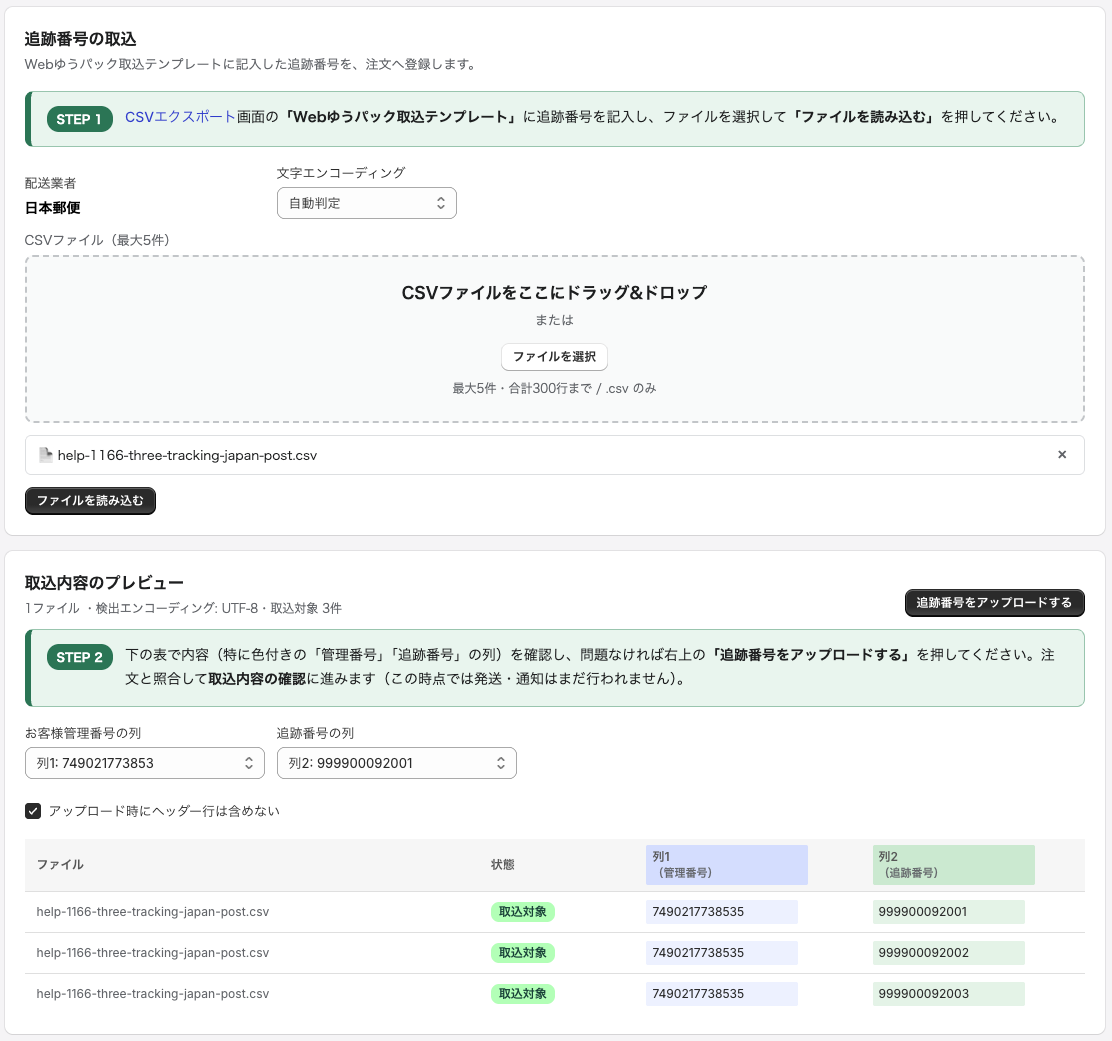The height and width of the screenshot is (1041, 1112).
Task: Open the CSVエクスポート link
Action: click(x=180, y=117)
